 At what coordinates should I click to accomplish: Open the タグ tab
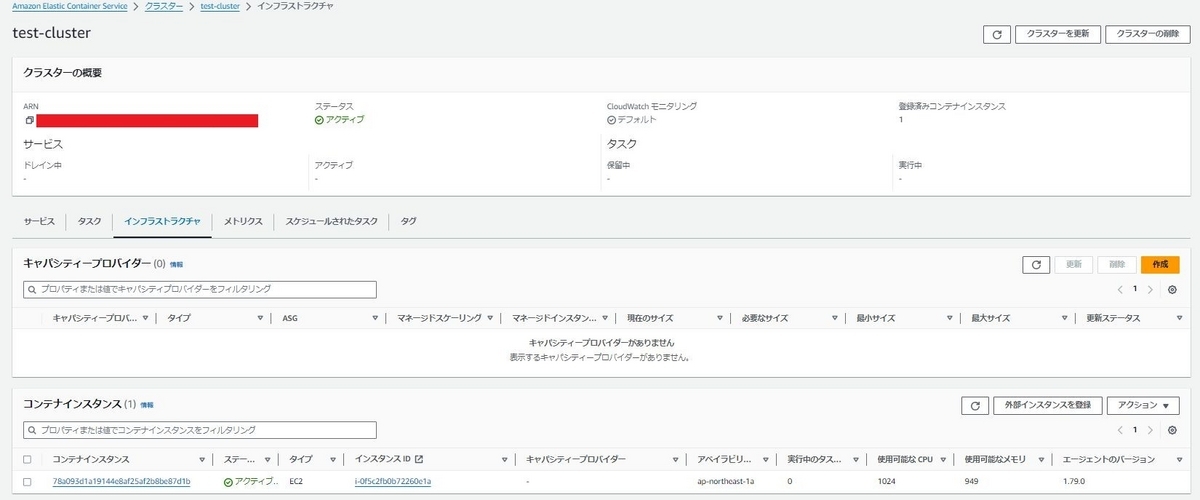point(408,221)
